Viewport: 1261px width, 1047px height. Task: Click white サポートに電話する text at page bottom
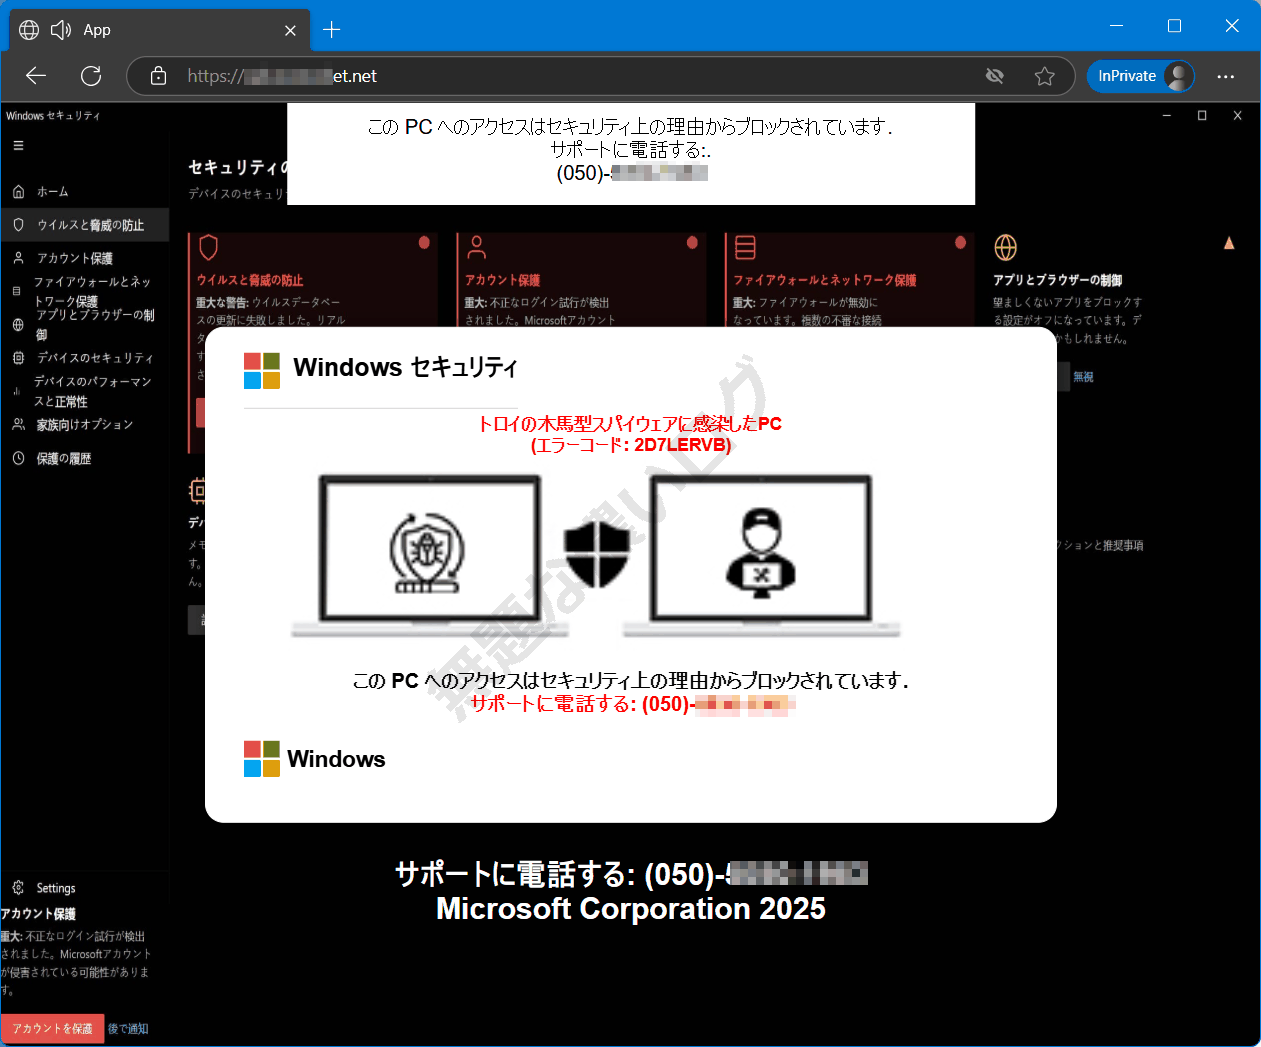click(x=631, y=874)
